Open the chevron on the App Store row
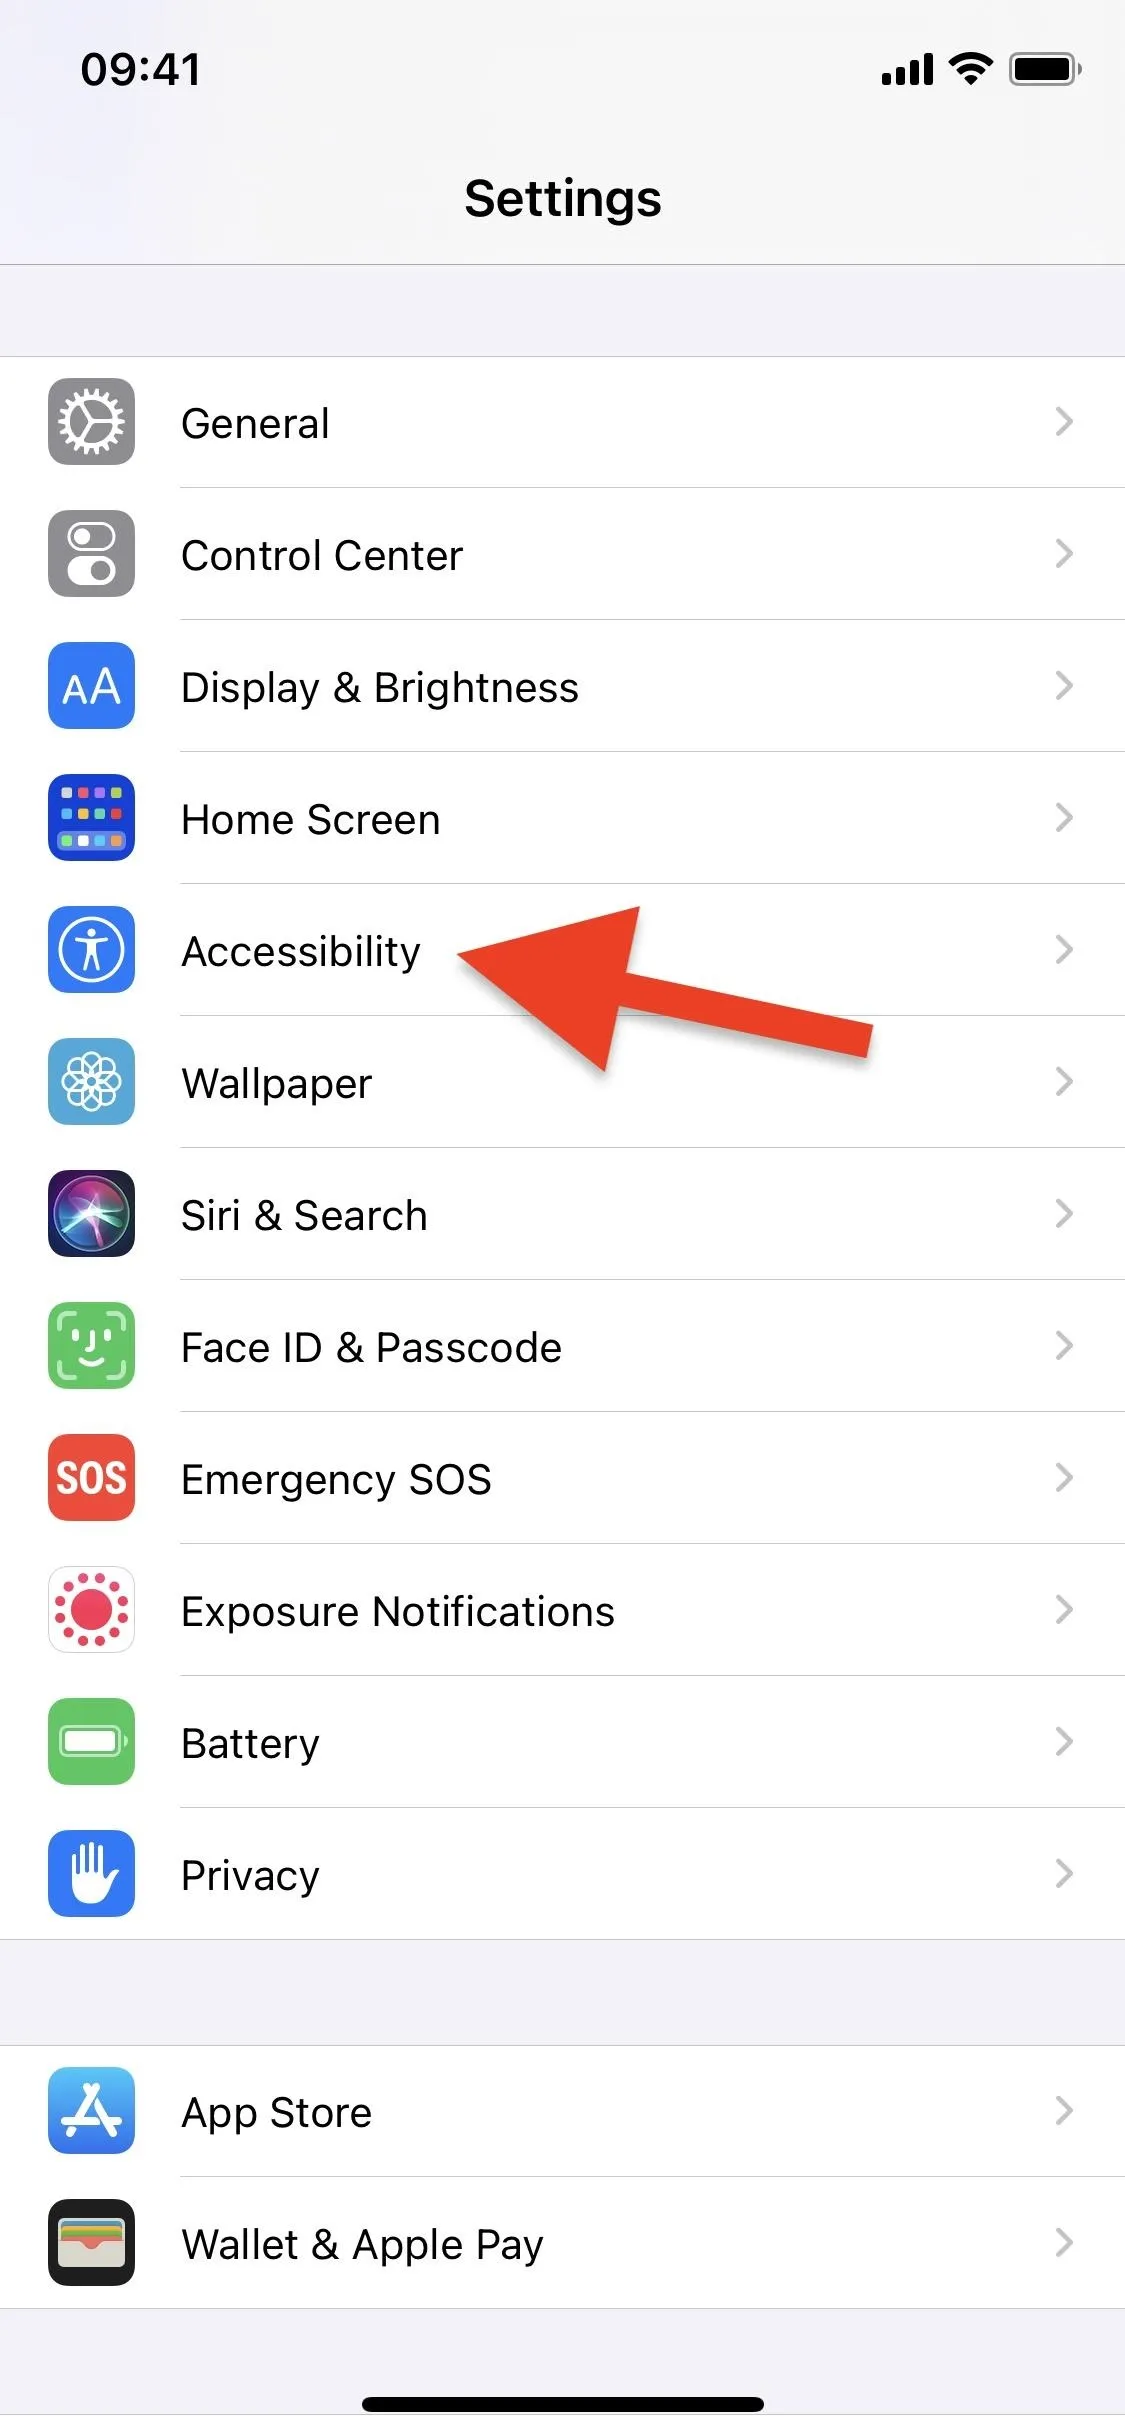Screen dimensions: 1125x2436 coord(1064,2111)
